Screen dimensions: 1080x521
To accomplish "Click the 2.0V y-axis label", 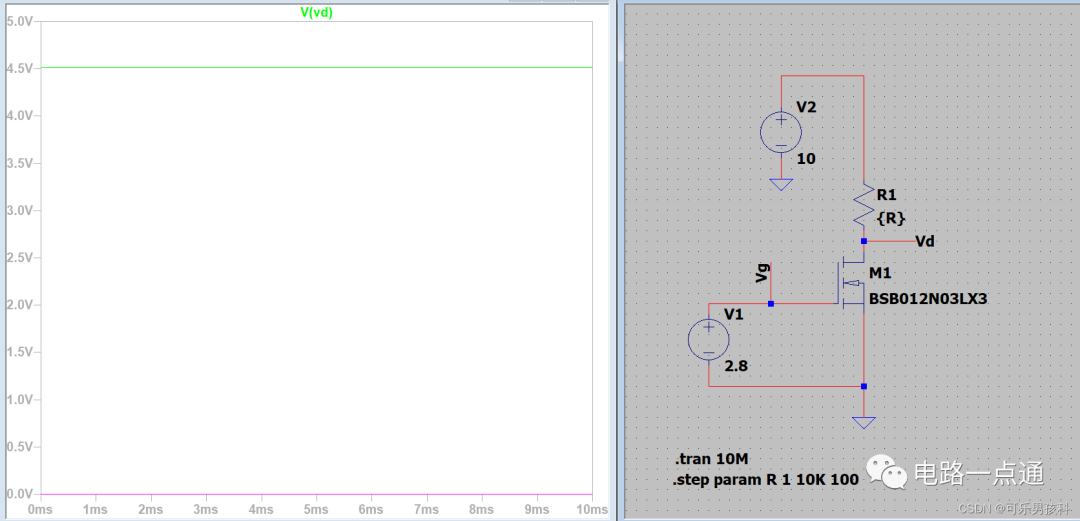I will (19, 305).
